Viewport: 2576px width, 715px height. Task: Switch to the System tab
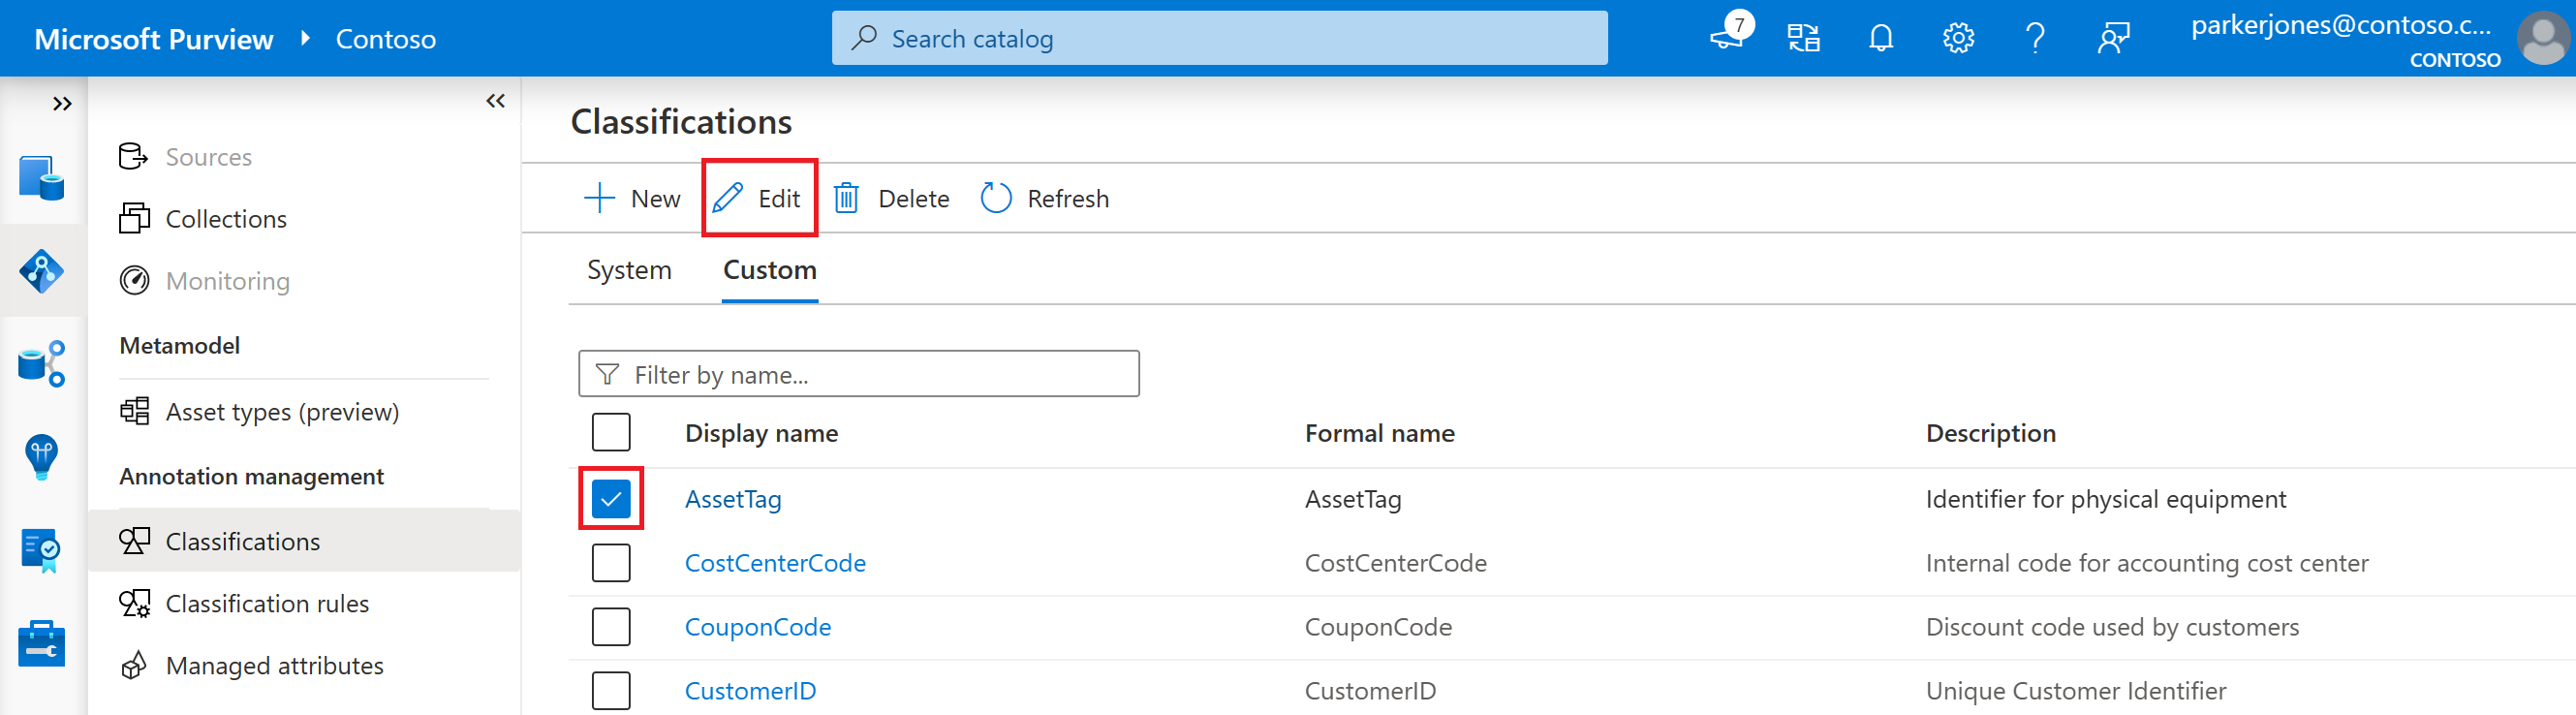click(628, 270)
